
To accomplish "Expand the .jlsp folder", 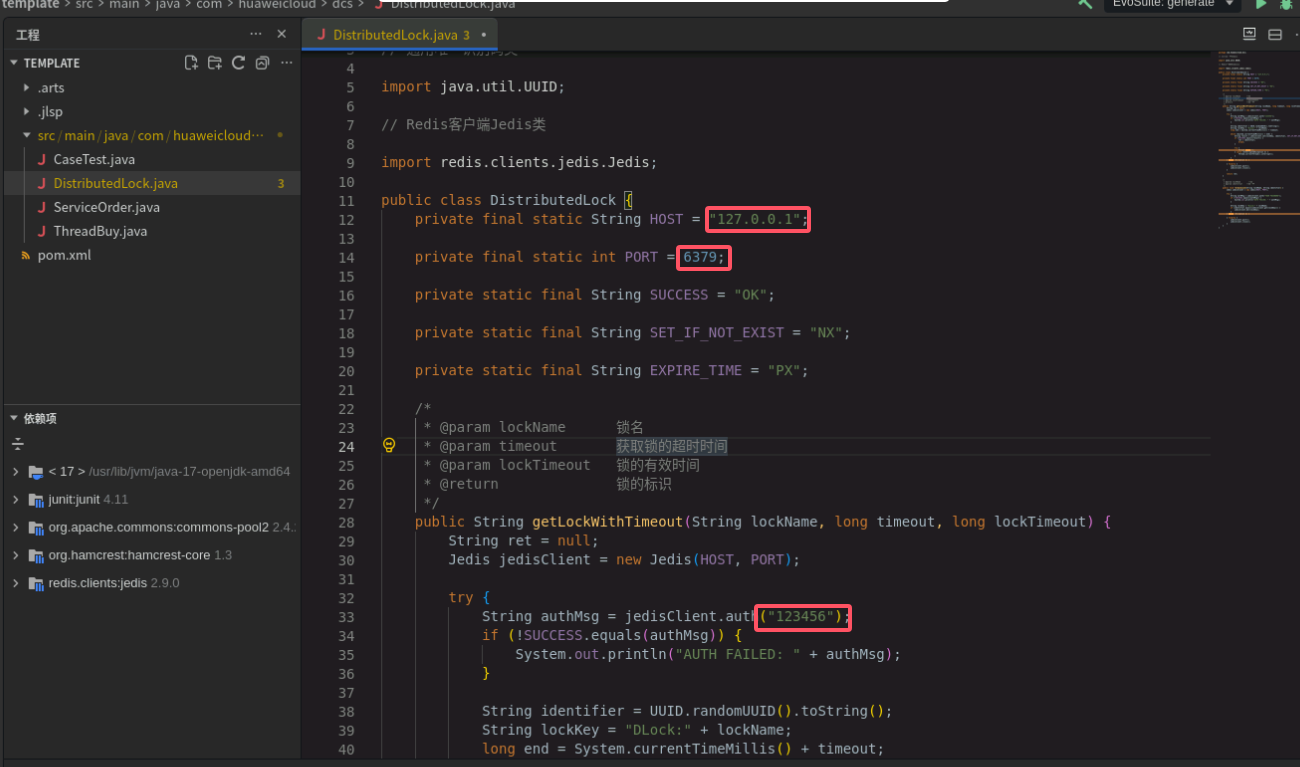I will [x=26, y=111].
